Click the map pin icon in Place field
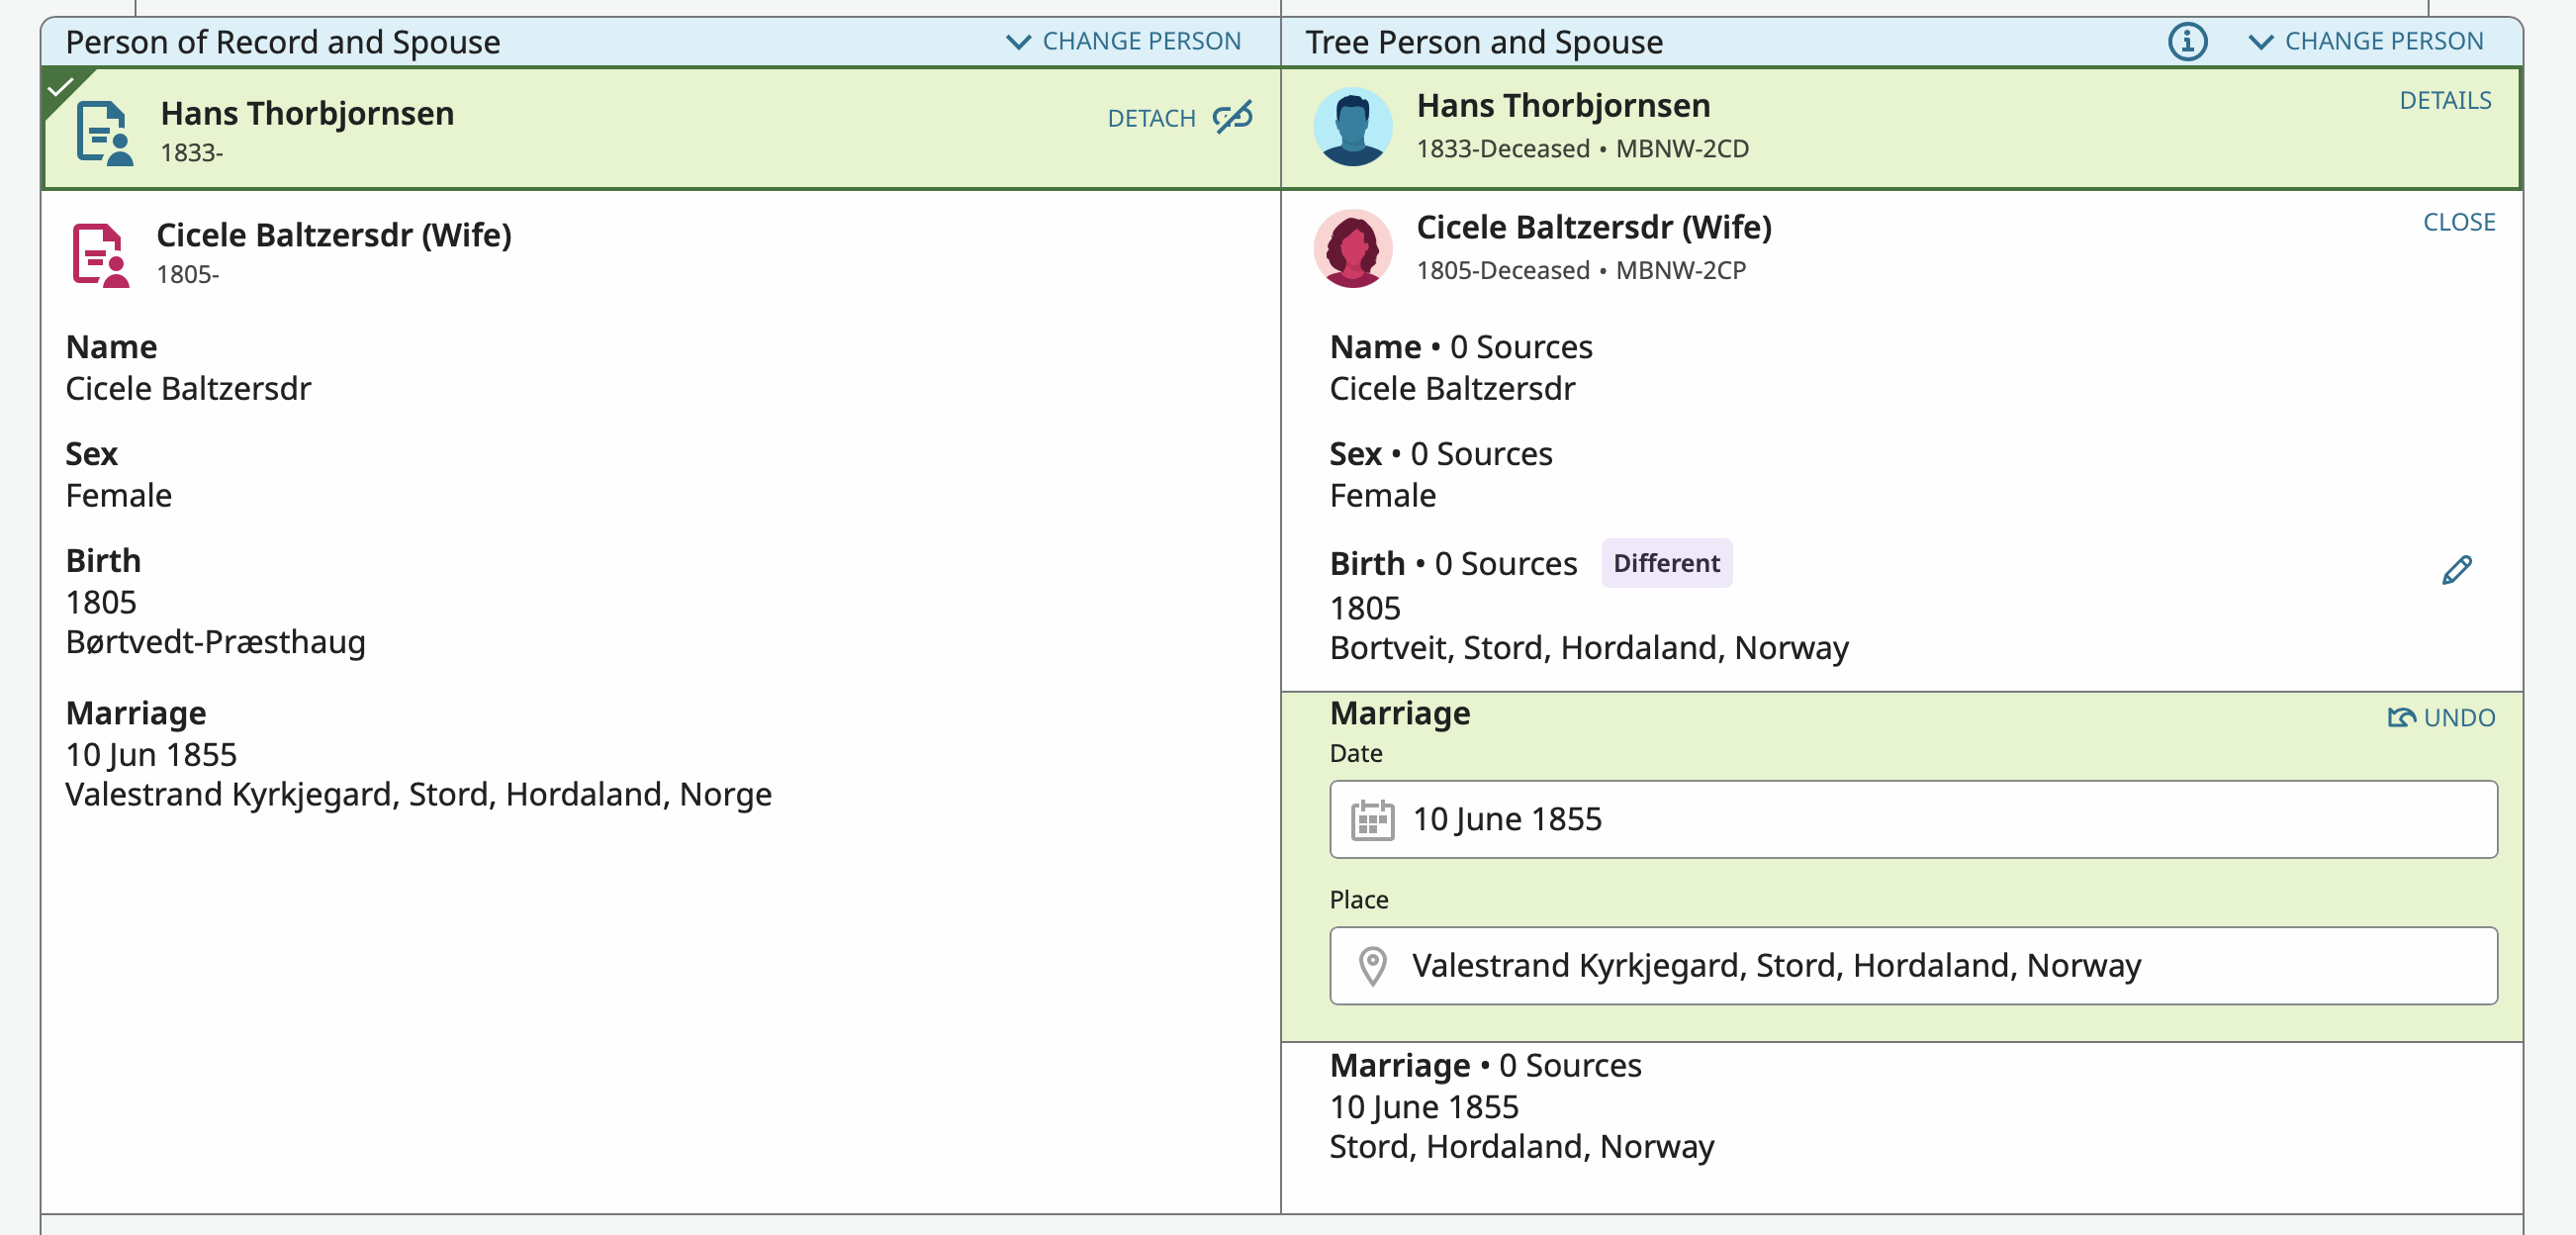 pos(1372,966)
